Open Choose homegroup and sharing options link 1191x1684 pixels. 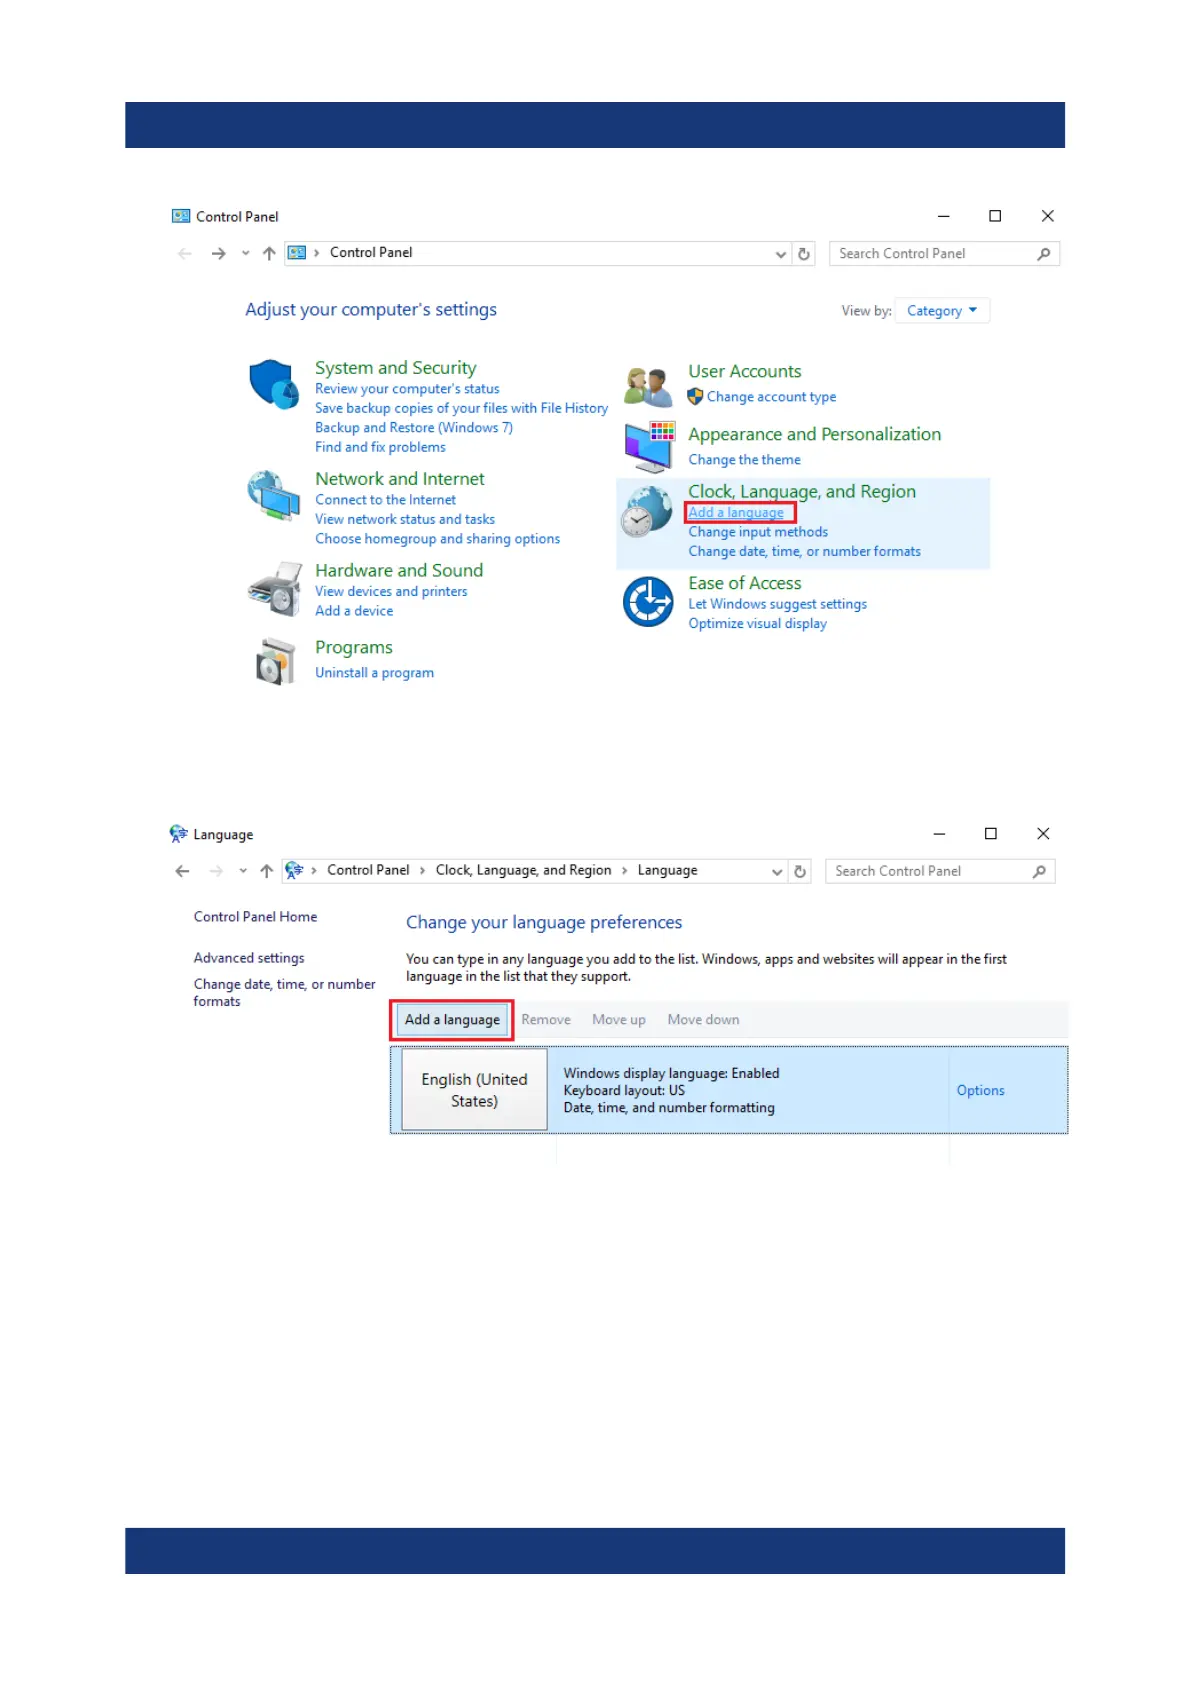(437, 539)
